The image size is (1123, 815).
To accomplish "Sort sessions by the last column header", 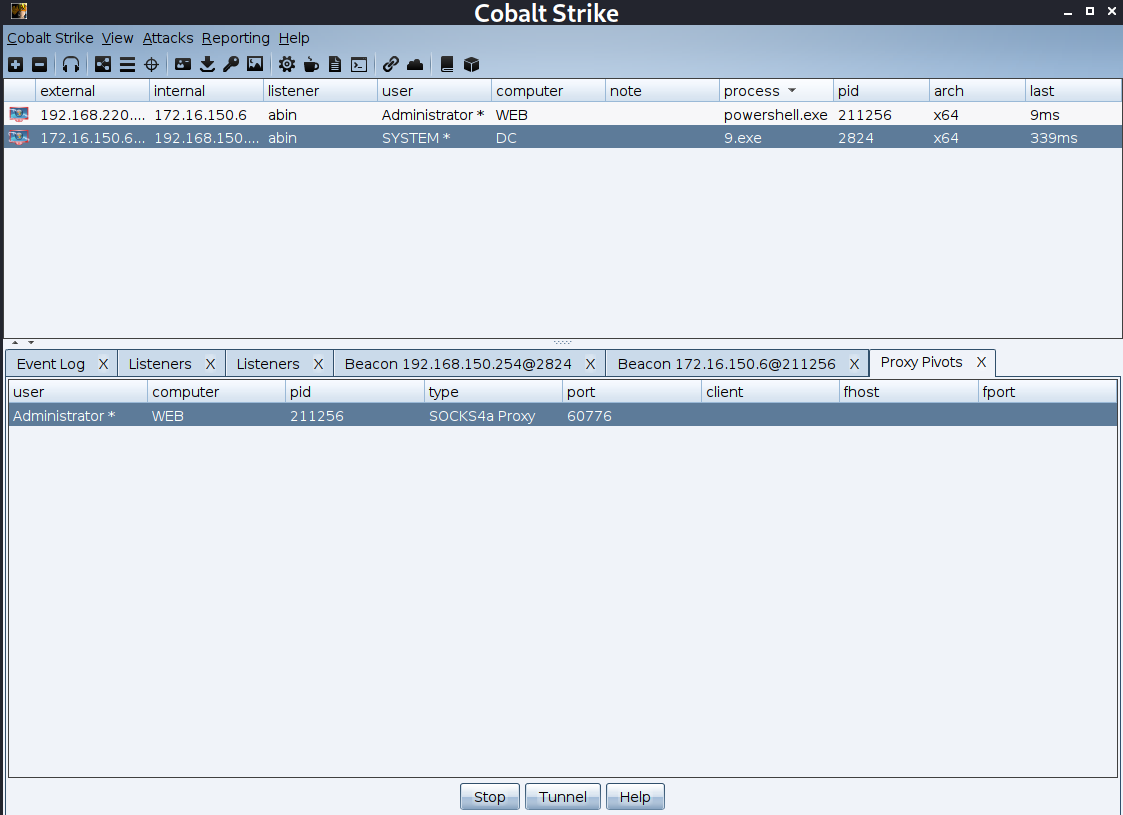I will pos(1073,91).
